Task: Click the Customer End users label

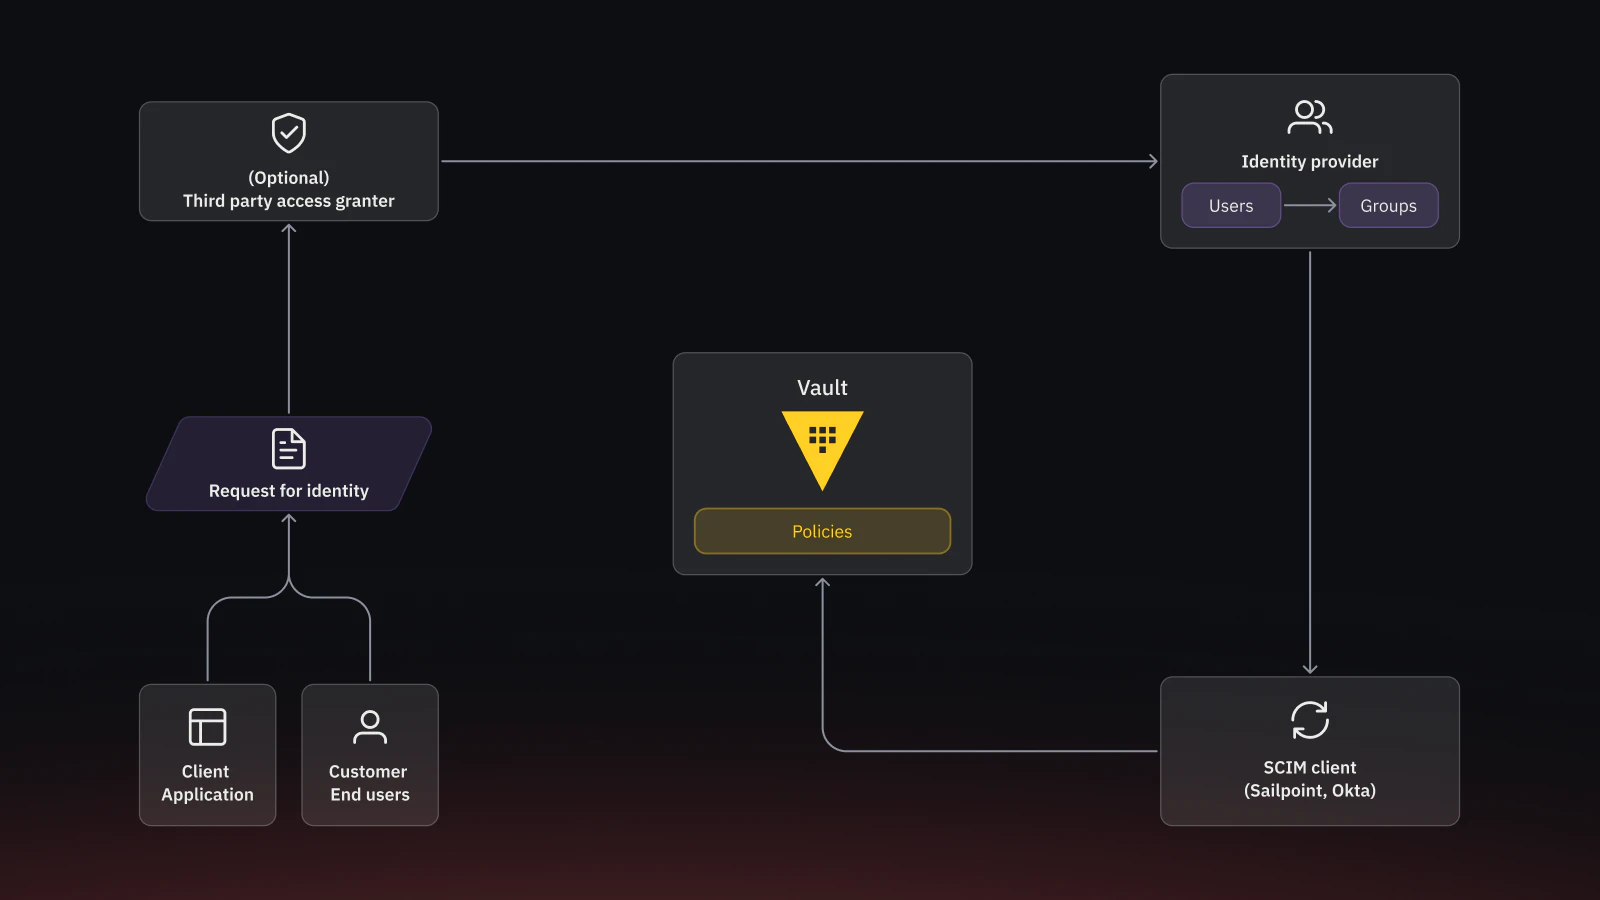Action: (370, 783)
